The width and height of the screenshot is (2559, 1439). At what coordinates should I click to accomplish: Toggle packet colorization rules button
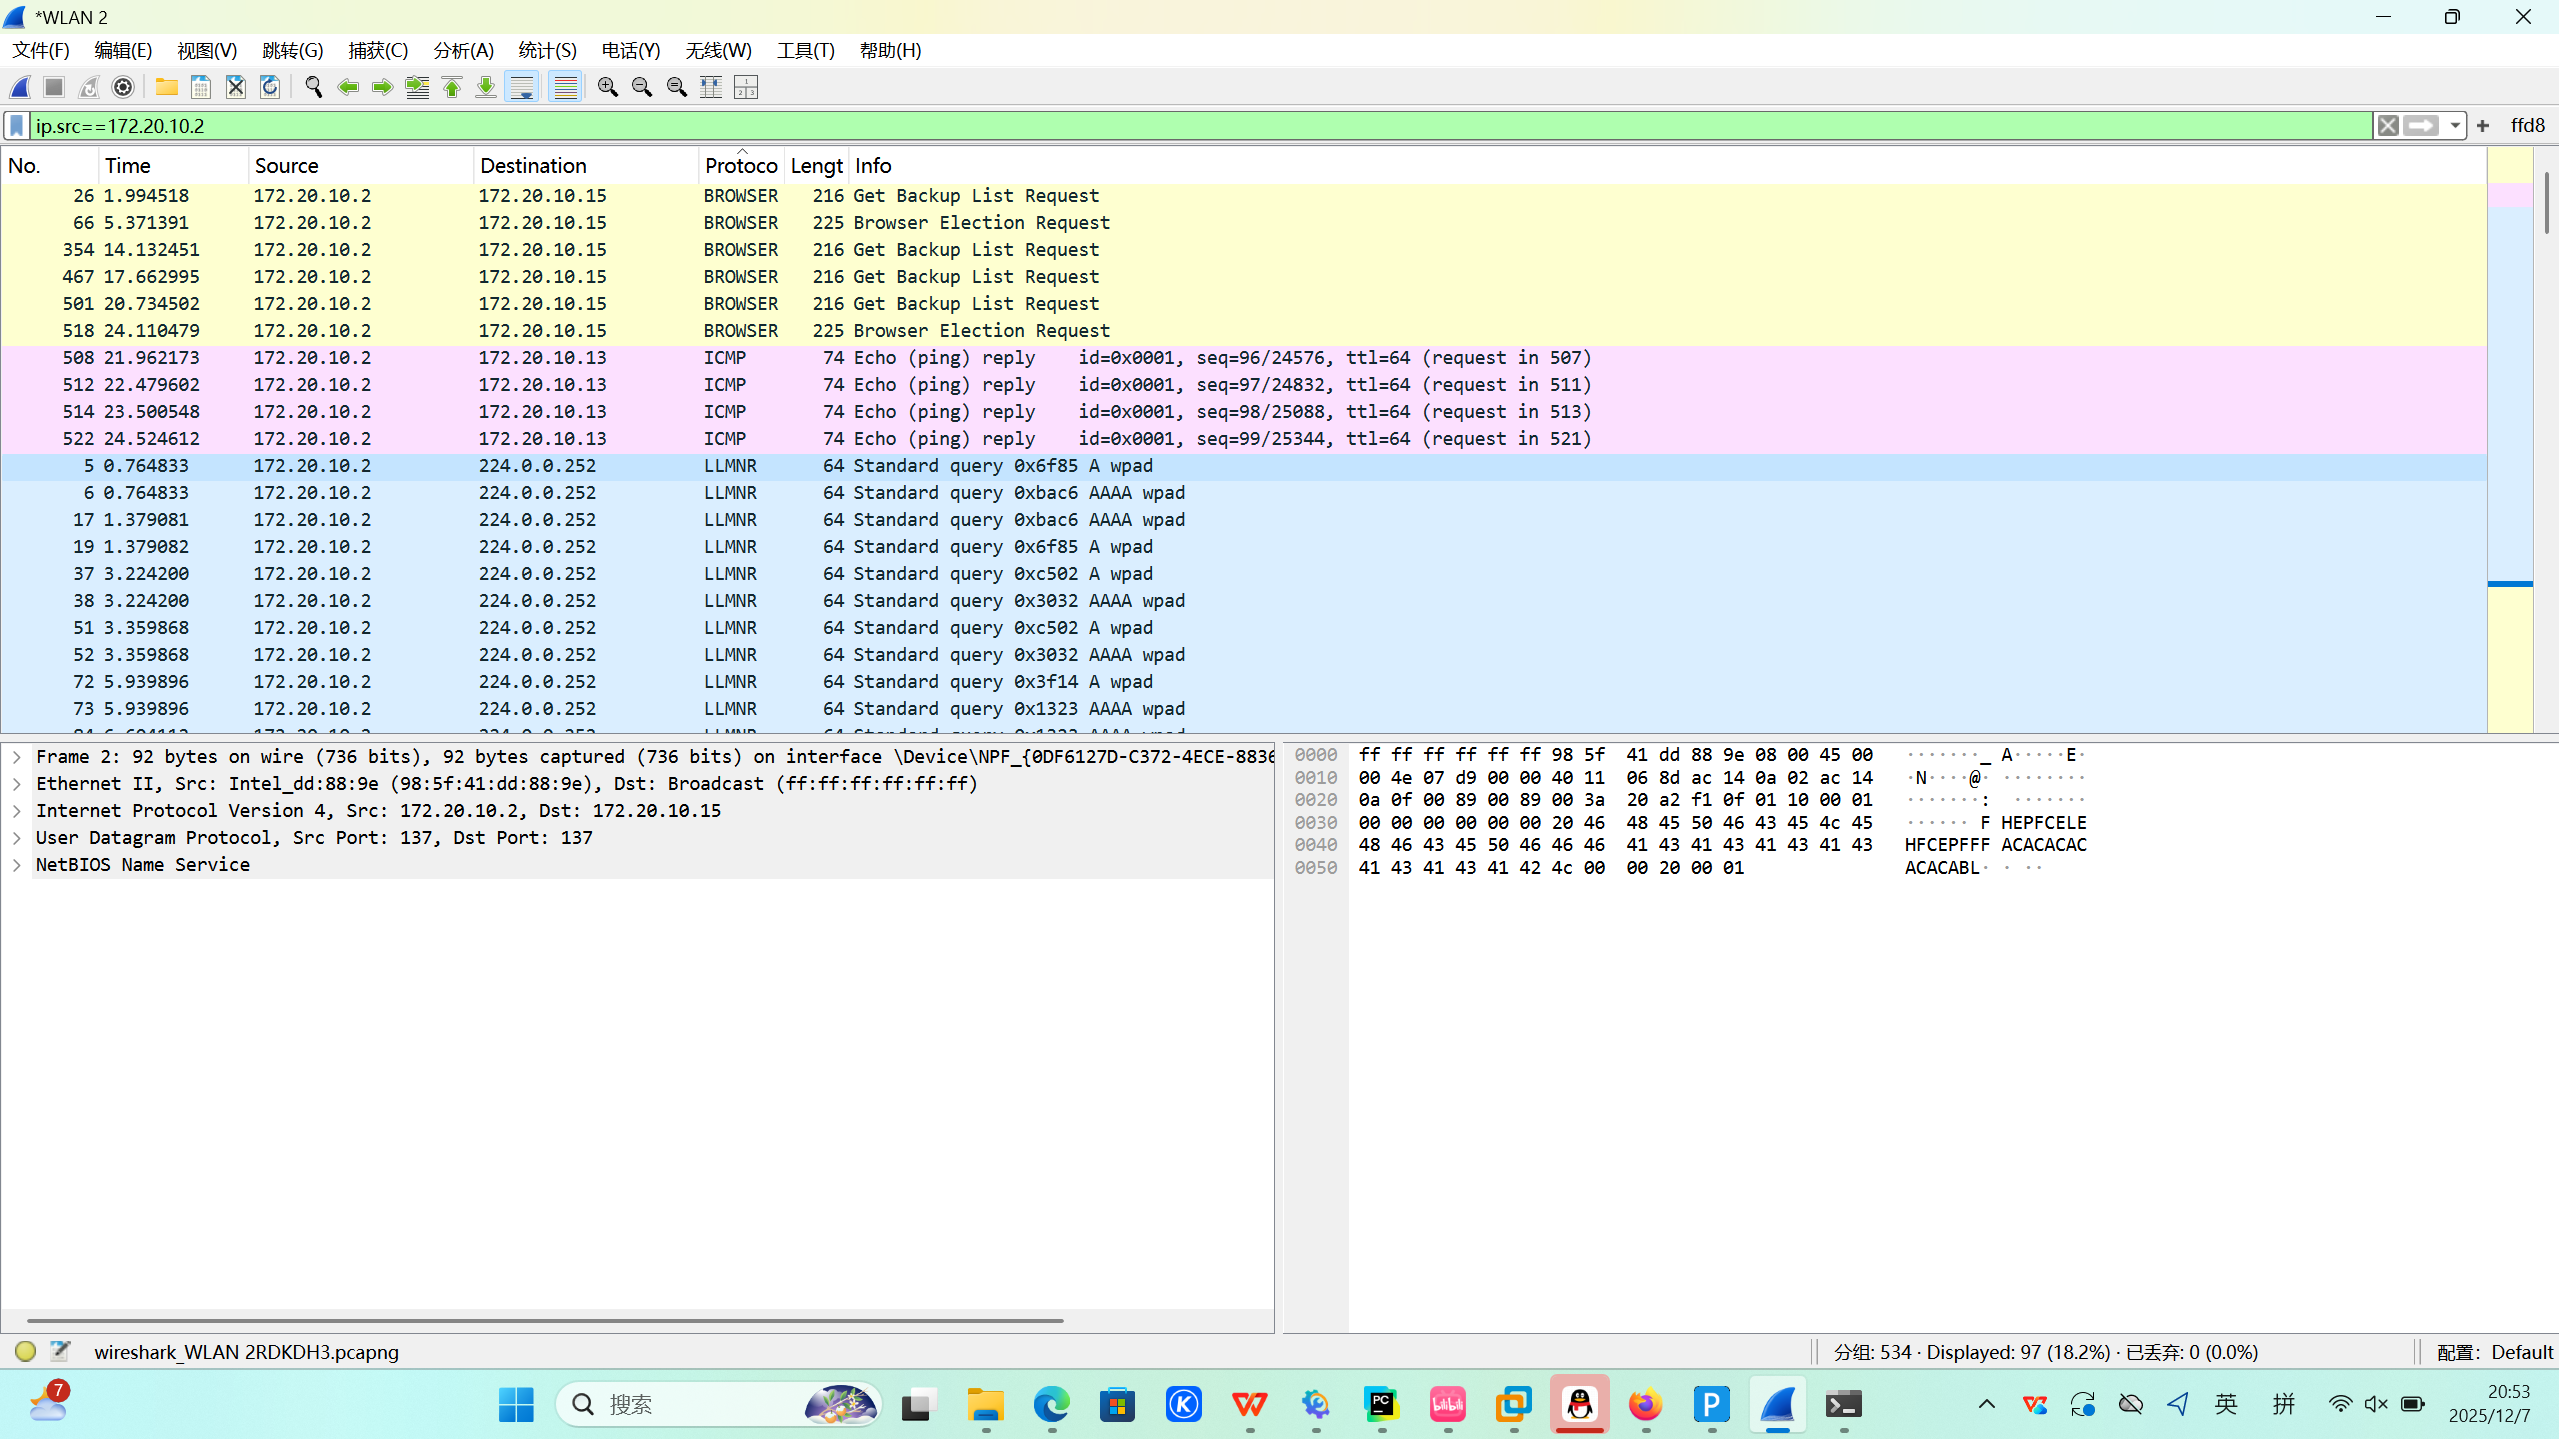coord(565,87)
